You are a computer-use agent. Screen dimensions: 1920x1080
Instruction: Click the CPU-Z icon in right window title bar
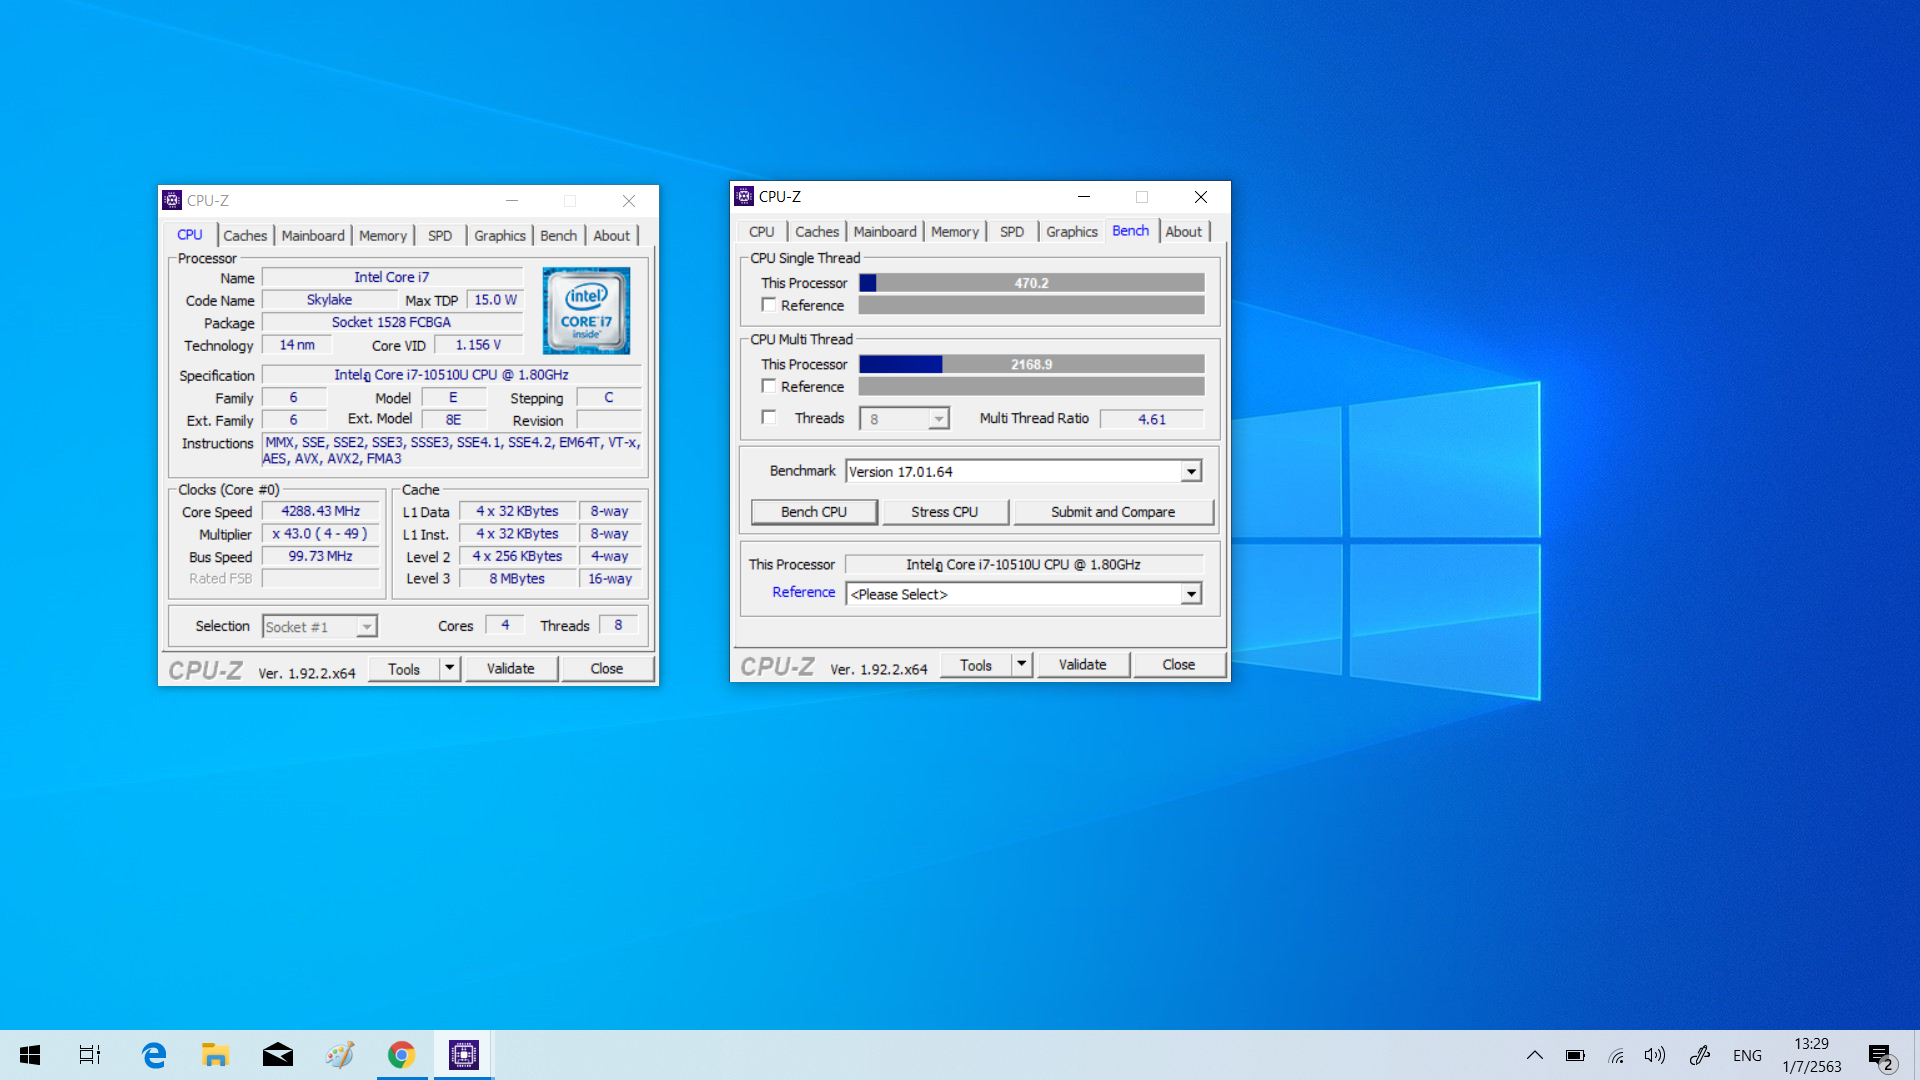pyautogui.click(x=744, y=196)
